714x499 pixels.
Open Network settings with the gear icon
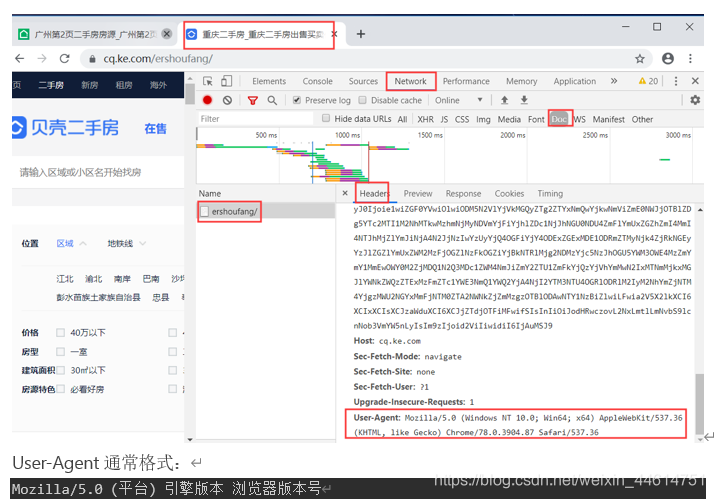(x=695, y=100)
